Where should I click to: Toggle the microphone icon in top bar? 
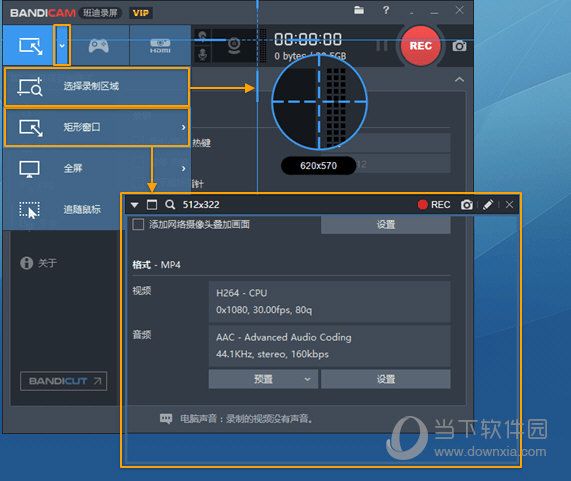click(203, 55)
